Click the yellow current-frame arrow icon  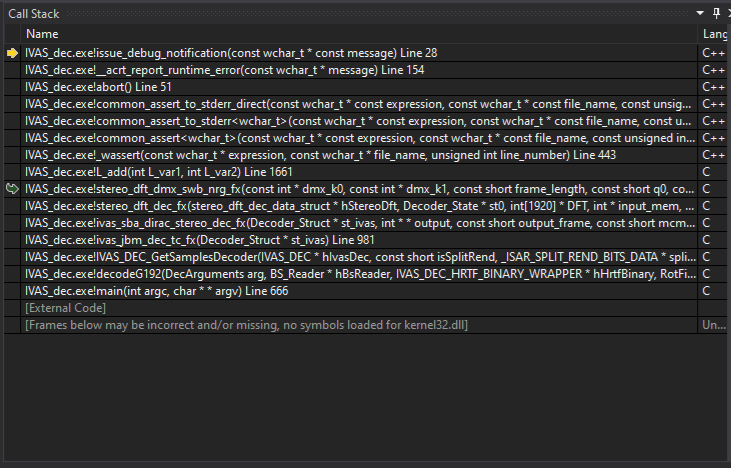point(12,53)
